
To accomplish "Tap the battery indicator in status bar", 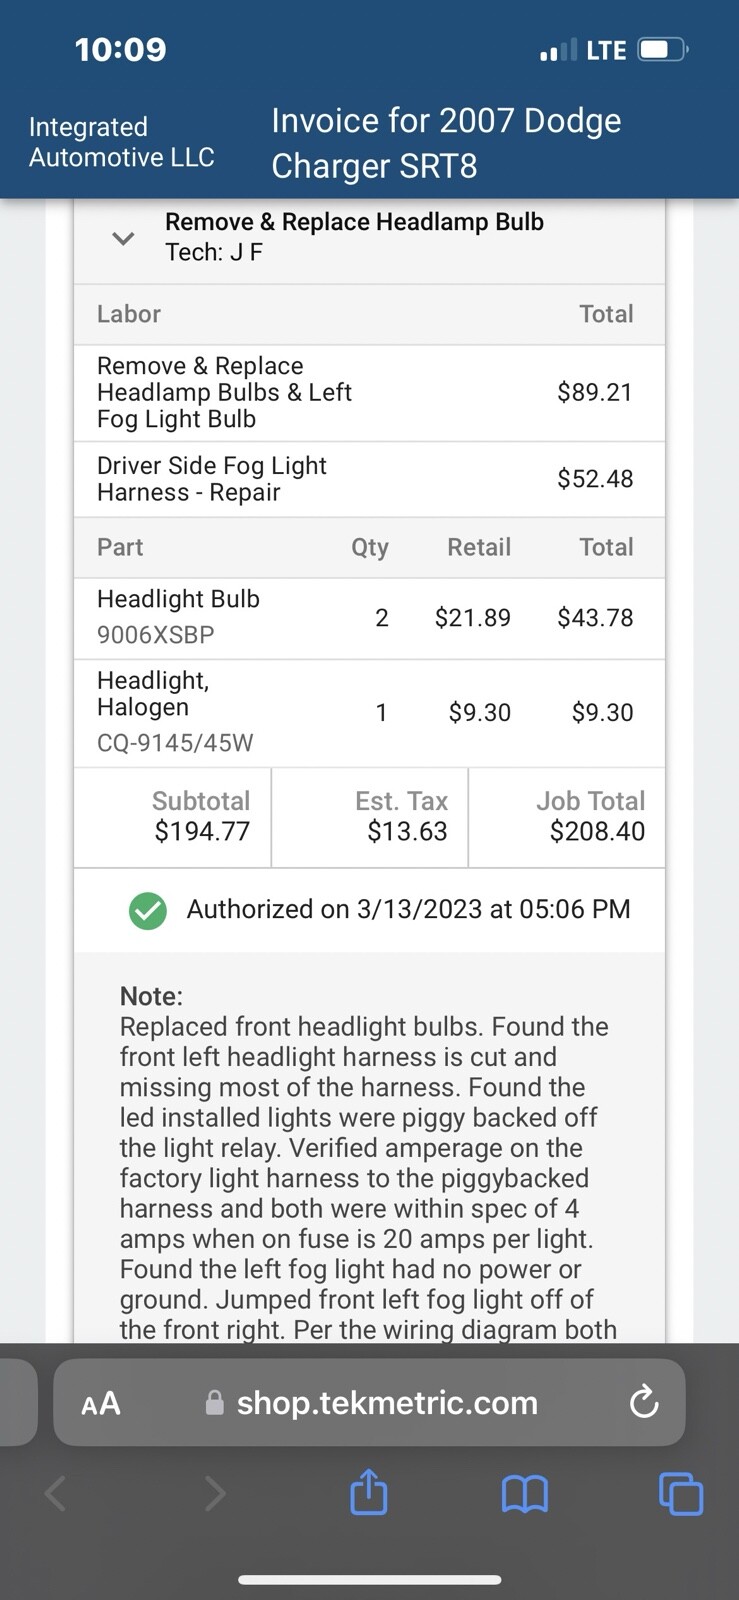I will (662, 50).
